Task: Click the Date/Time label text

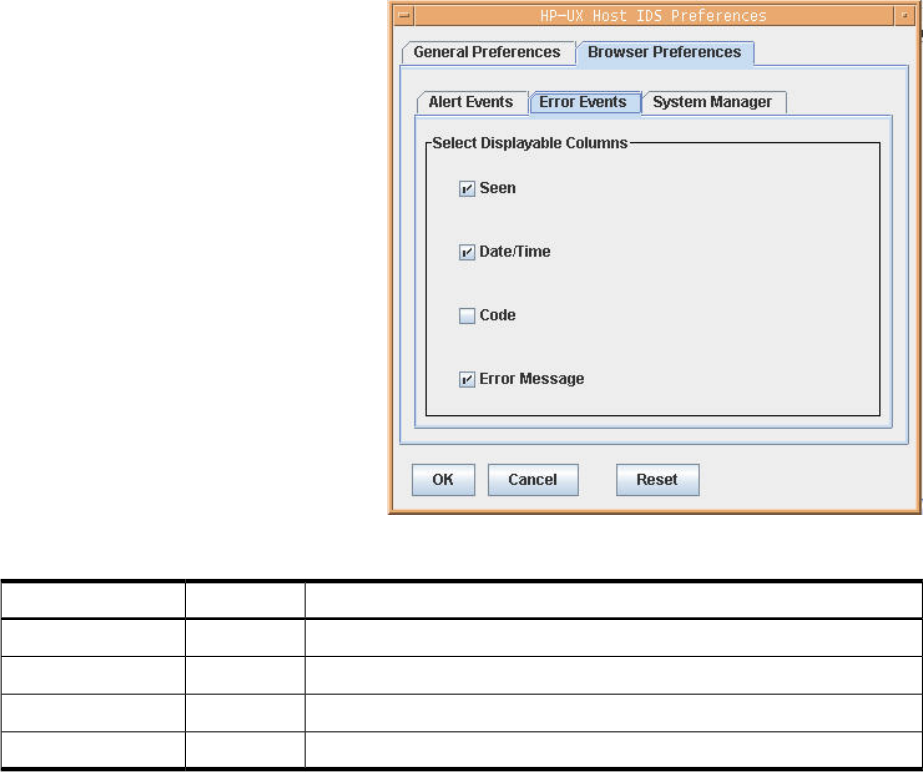Action: [x=515, y=252]
